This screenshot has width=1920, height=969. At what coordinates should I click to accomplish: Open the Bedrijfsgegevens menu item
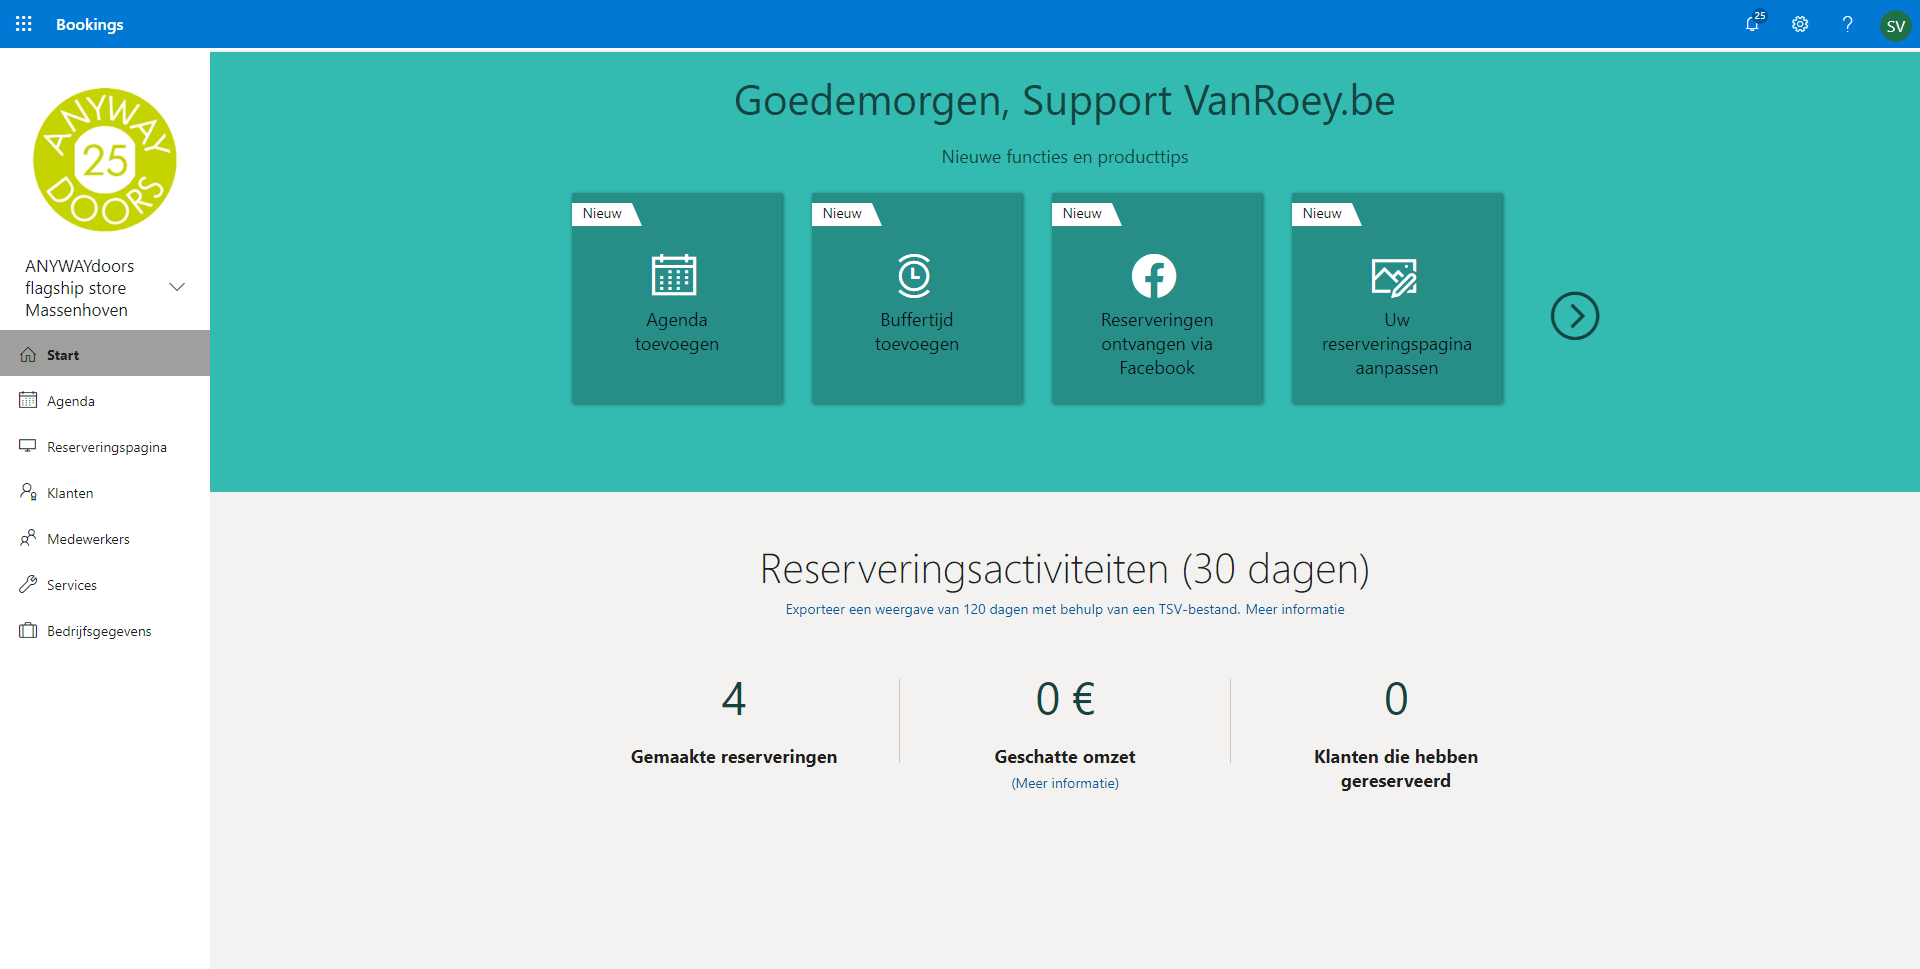tap(105, 630)
